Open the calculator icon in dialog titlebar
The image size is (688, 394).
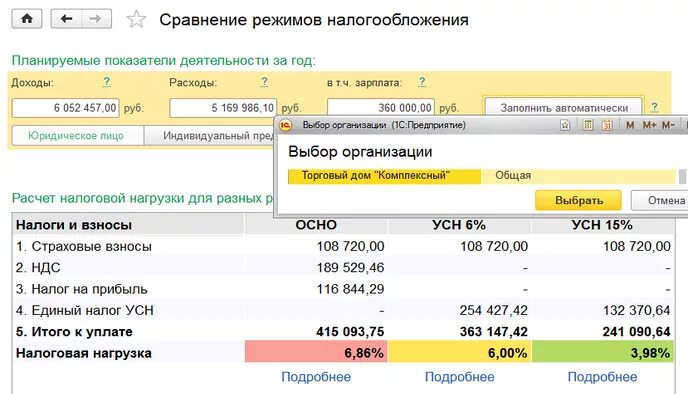tap(588, 125)
